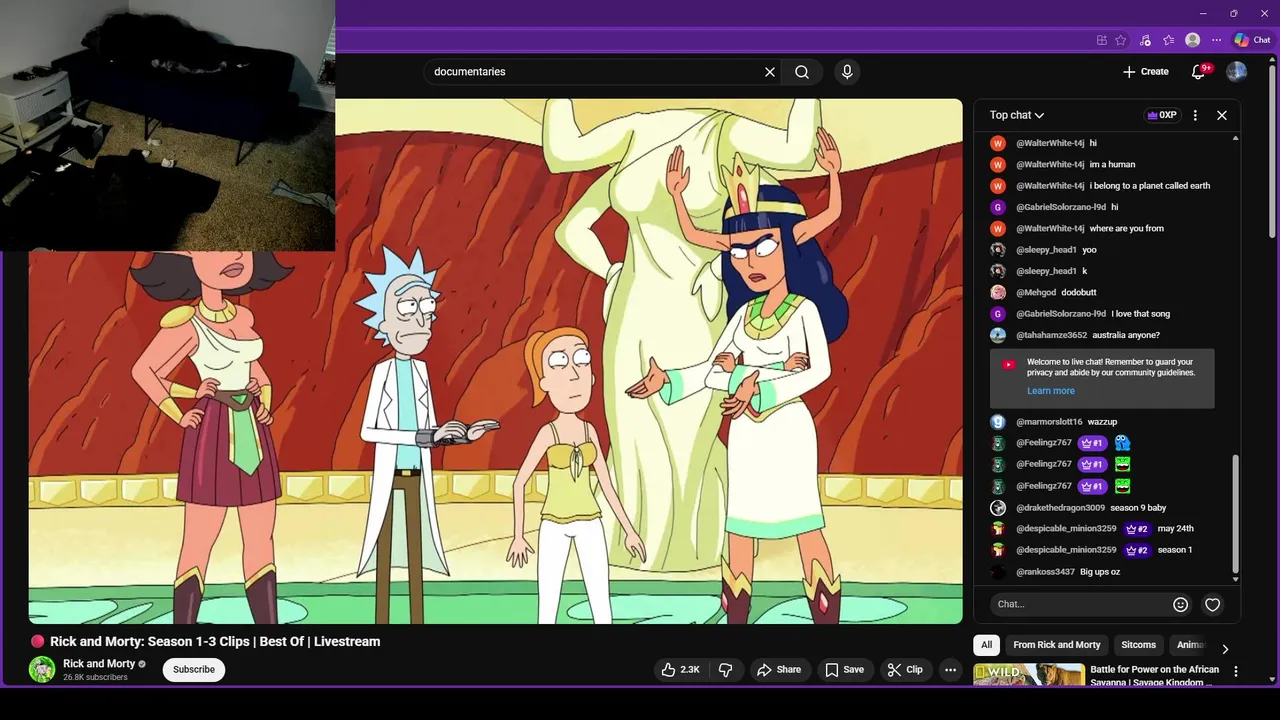Select the partially visible Anima chip

pos(1190,645)
